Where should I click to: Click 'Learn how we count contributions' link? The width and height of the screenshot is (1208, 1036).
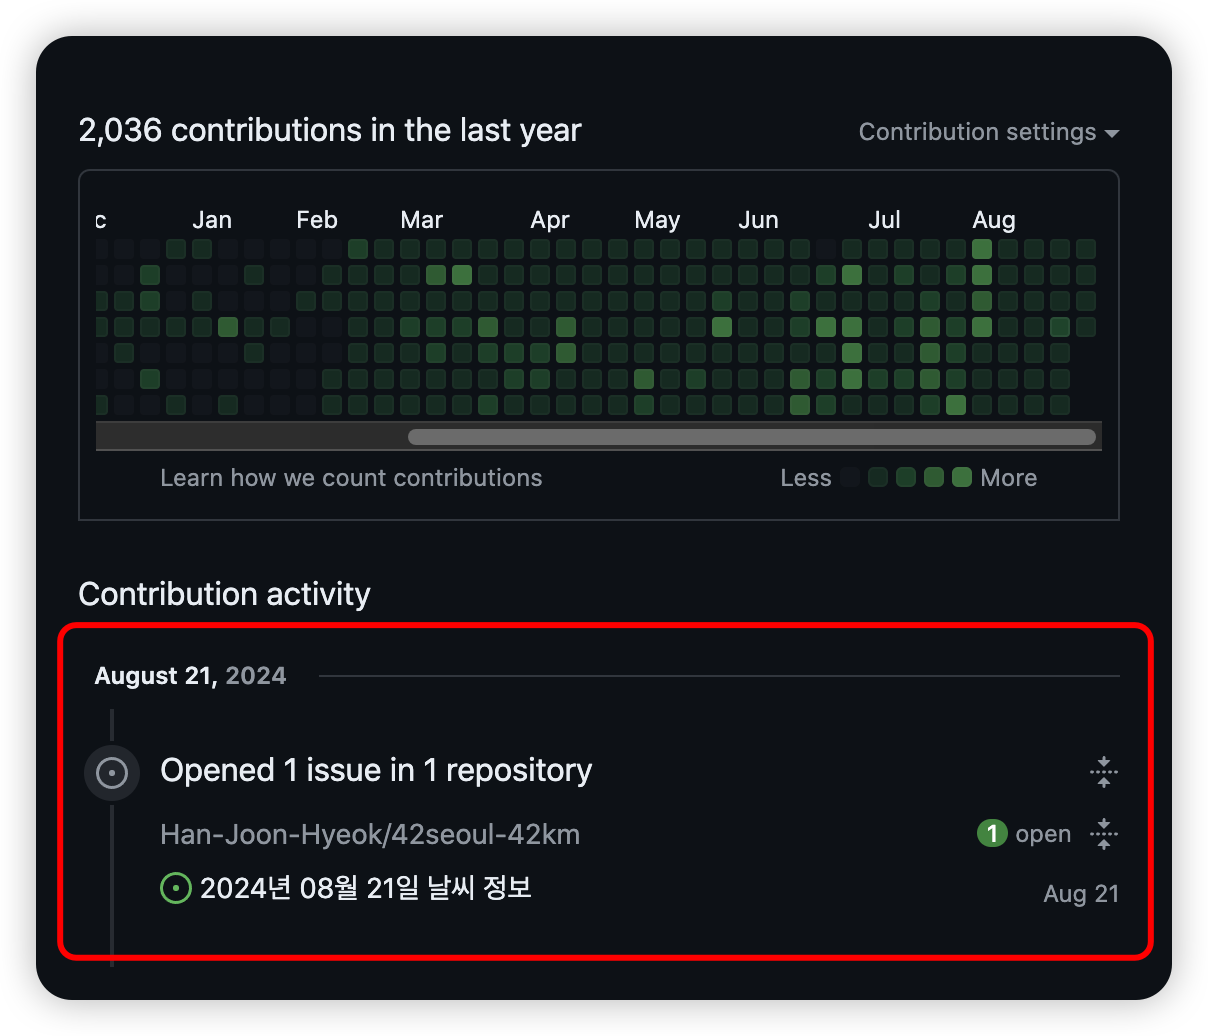click(x=351, y=478)
